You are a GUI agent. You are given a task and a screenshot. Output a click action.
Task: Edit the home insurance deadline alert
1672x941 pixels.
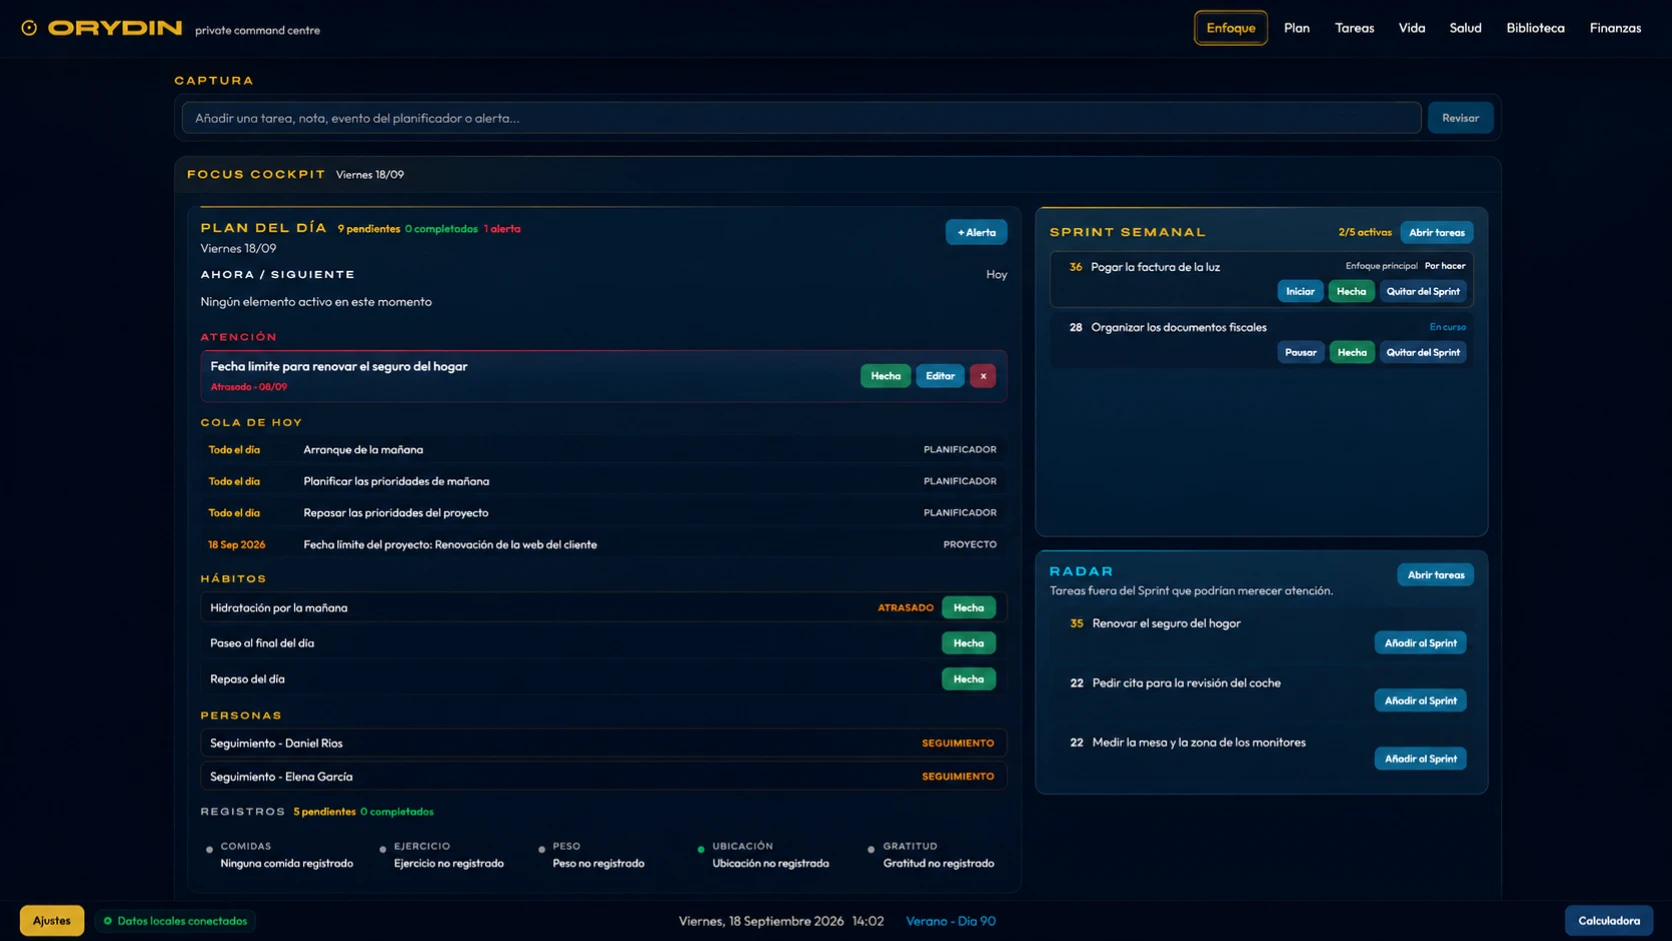coord(940,376)
